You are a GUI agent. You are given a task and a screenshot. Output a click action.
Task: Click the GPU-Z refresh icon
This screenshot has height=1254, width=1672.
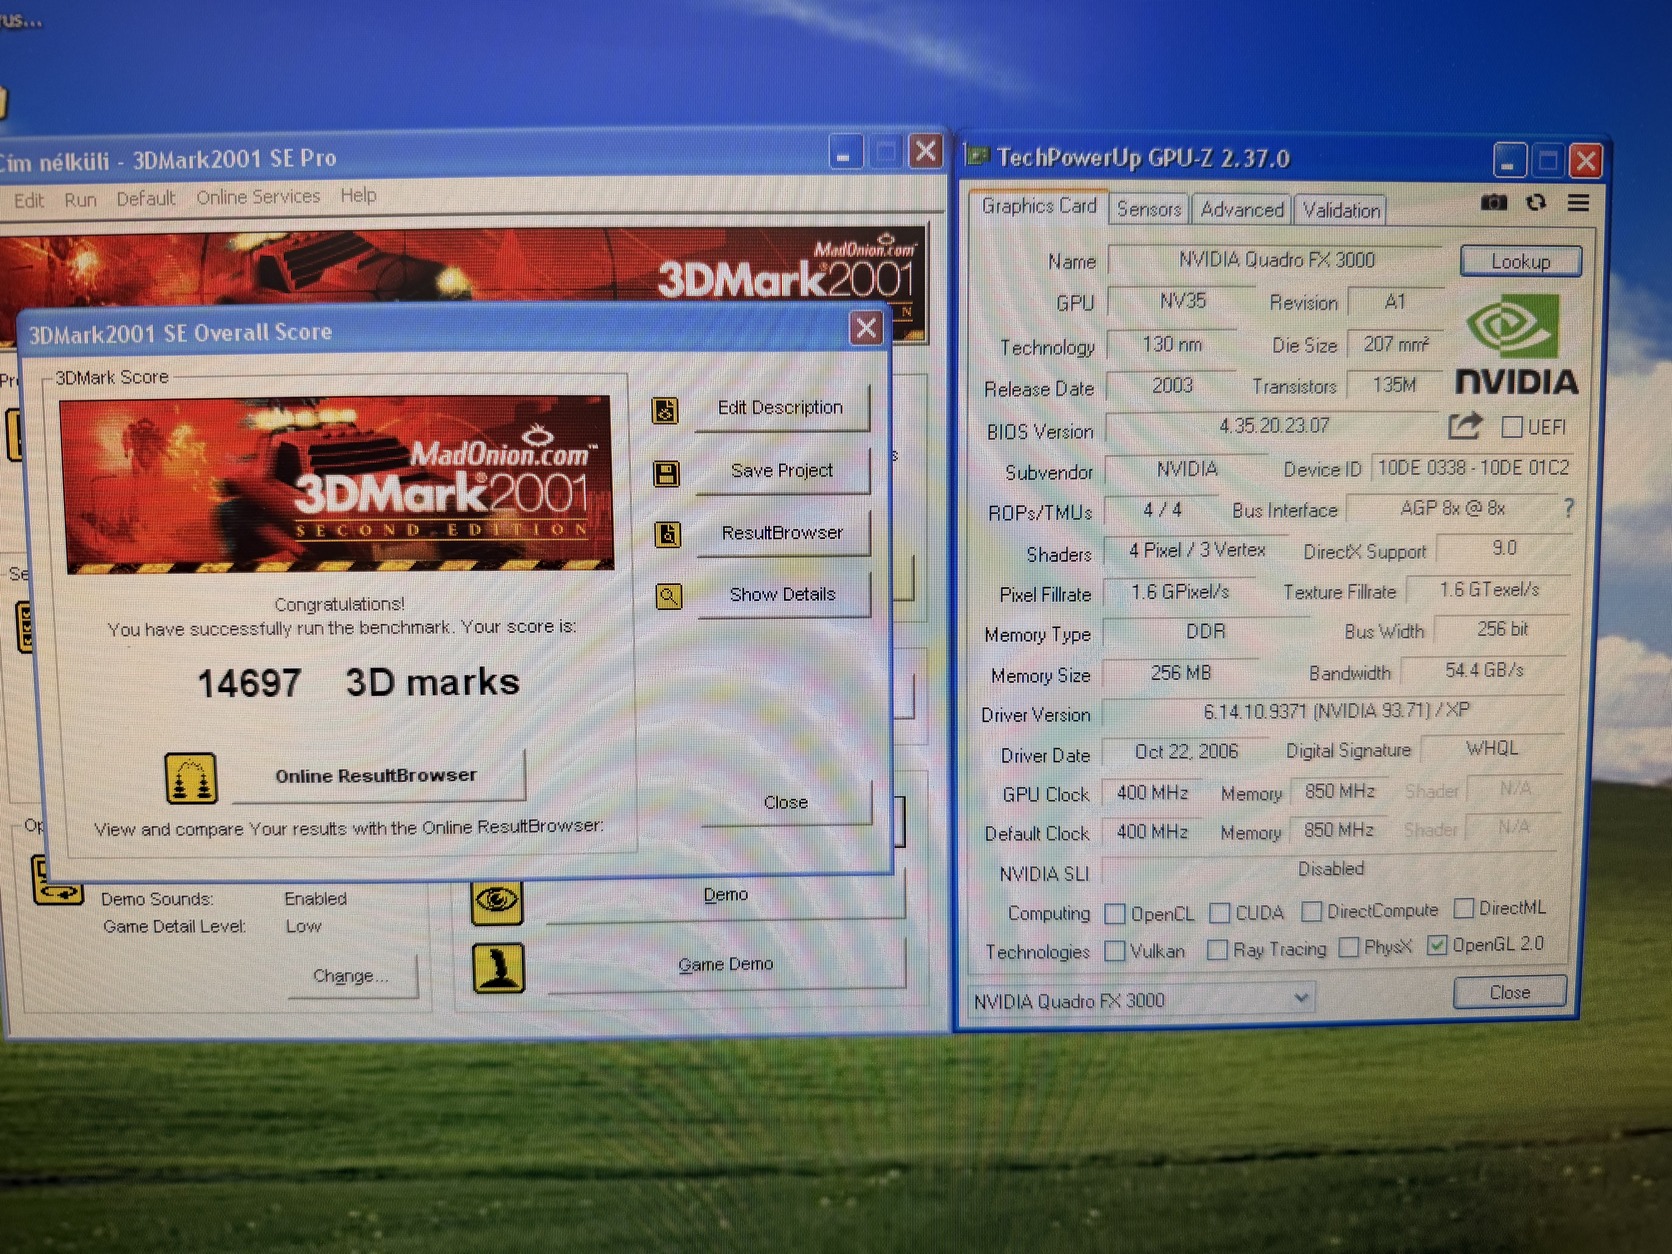pyautogui.click(x=1536, y=203)
